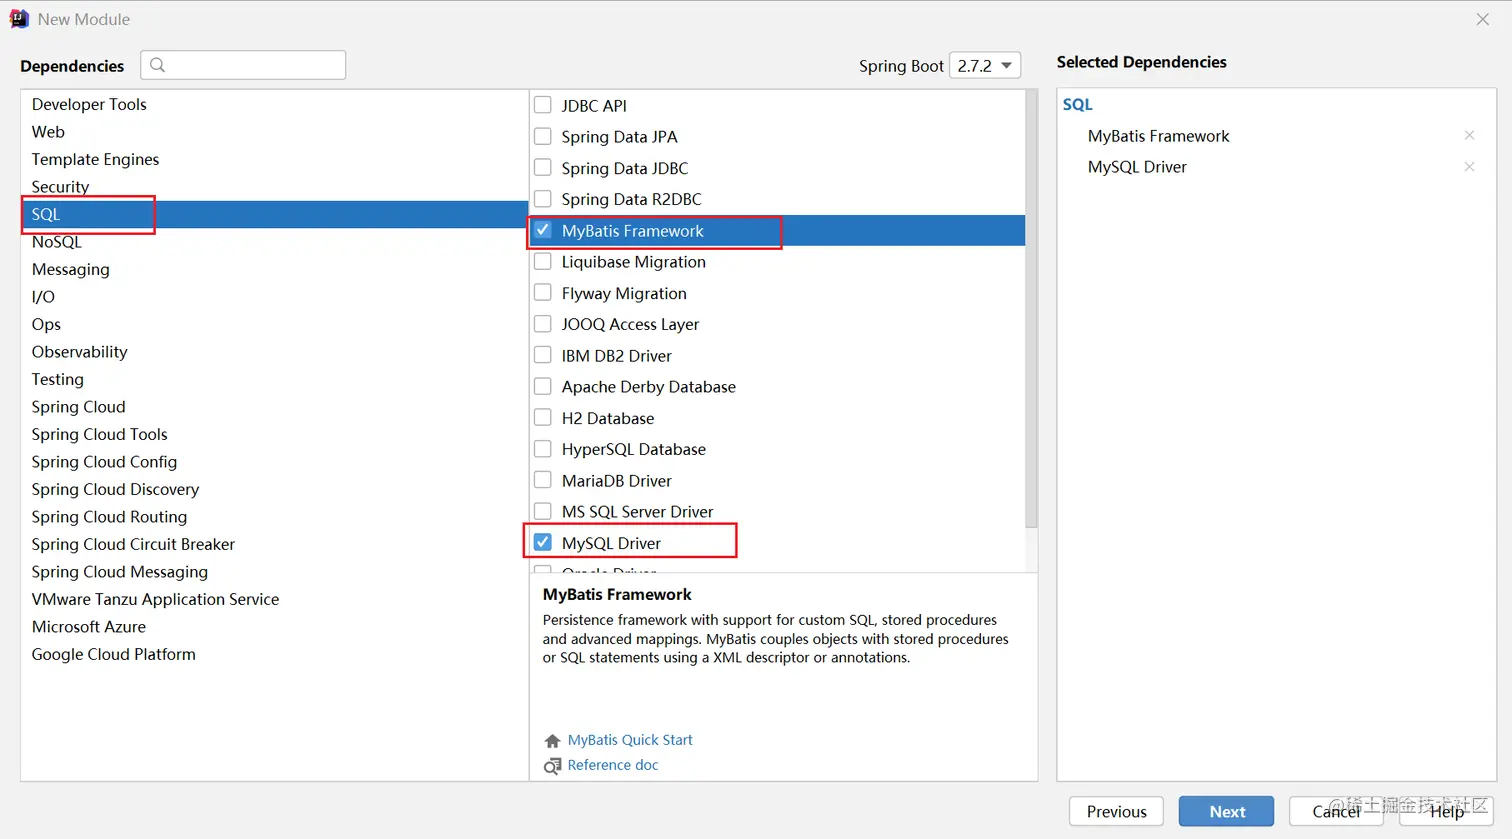Close the New Module dialog

point(1482,19)
